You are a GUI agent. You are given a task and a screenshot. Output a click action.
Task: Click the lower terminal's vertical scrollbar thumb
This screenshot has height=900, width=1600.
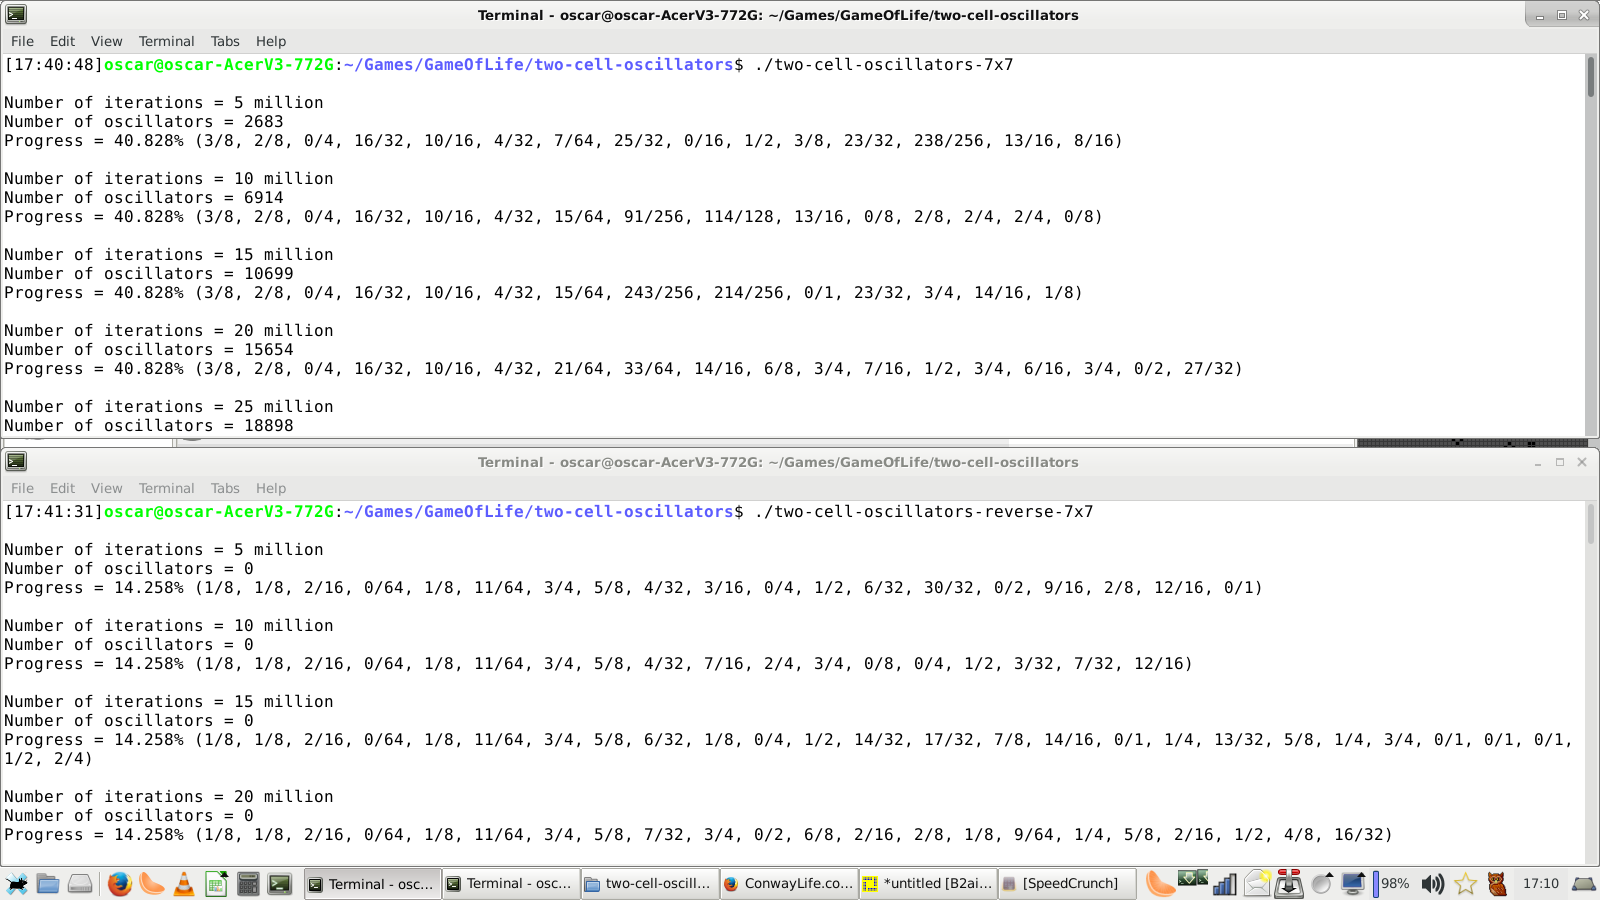pyautogui.click(x=1590, y=524)
